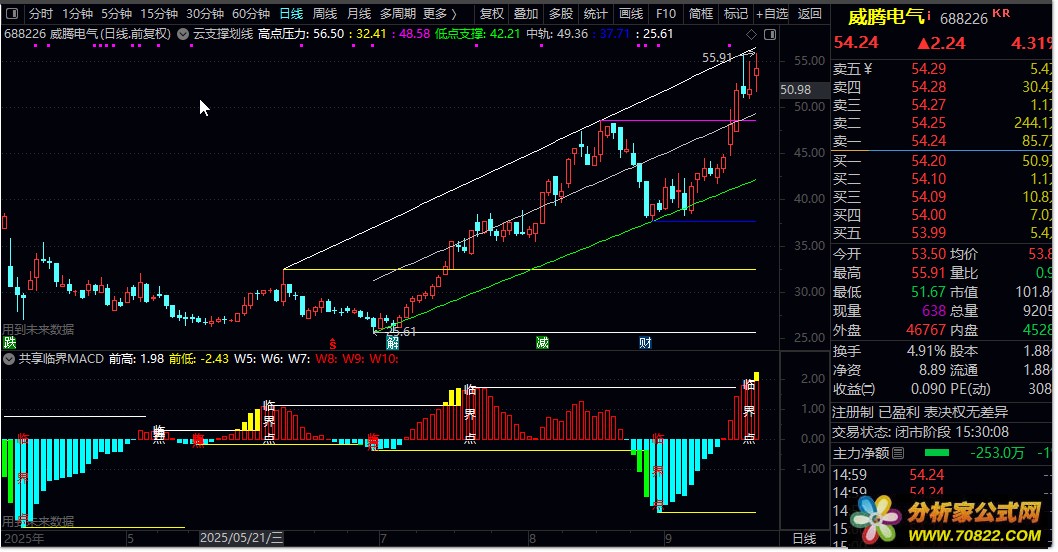Click green 主力净额 bar indicator
The height and width of the screenshot is (552, 1058).
point(937,453)
